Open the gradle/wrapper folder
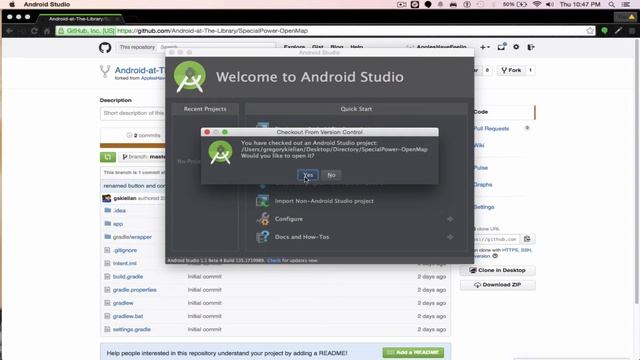This screenshot has height=360, width=640. point(132,237)
